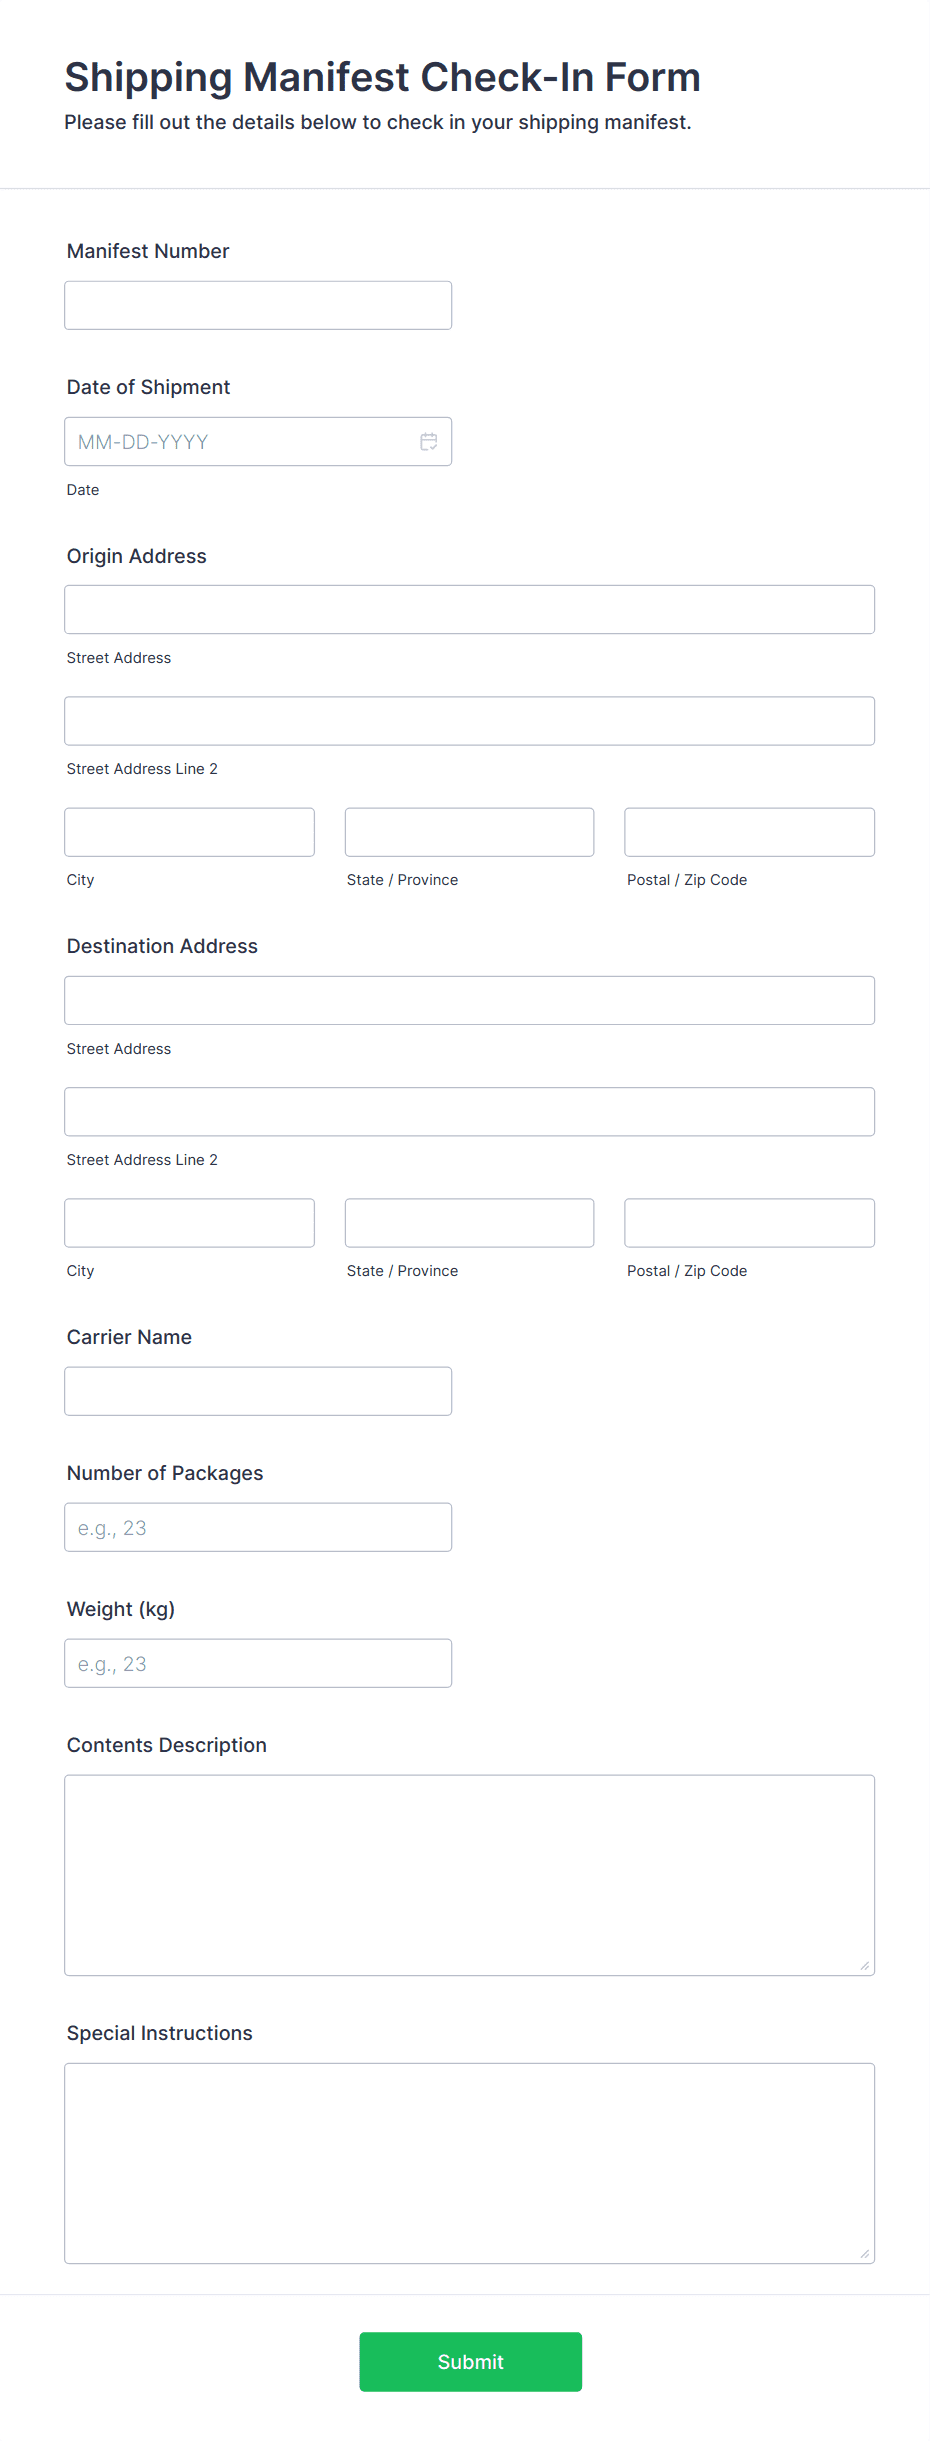Click the Origin Postal / Zip Code field

[748, 831]
